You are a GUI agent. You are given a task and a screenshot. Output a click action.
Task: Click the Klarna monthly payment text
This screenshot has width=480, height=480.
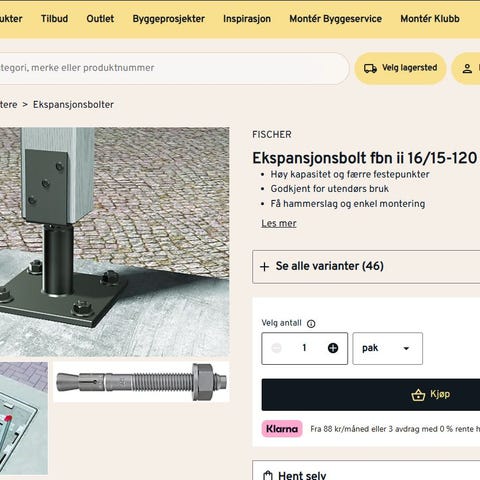tap(395, 429)
